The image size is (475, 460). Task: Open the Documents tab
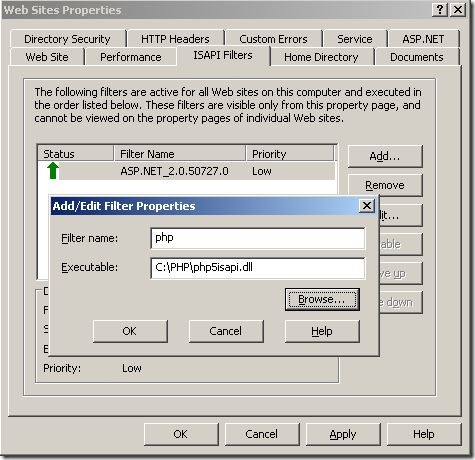[x=417, y=57]
